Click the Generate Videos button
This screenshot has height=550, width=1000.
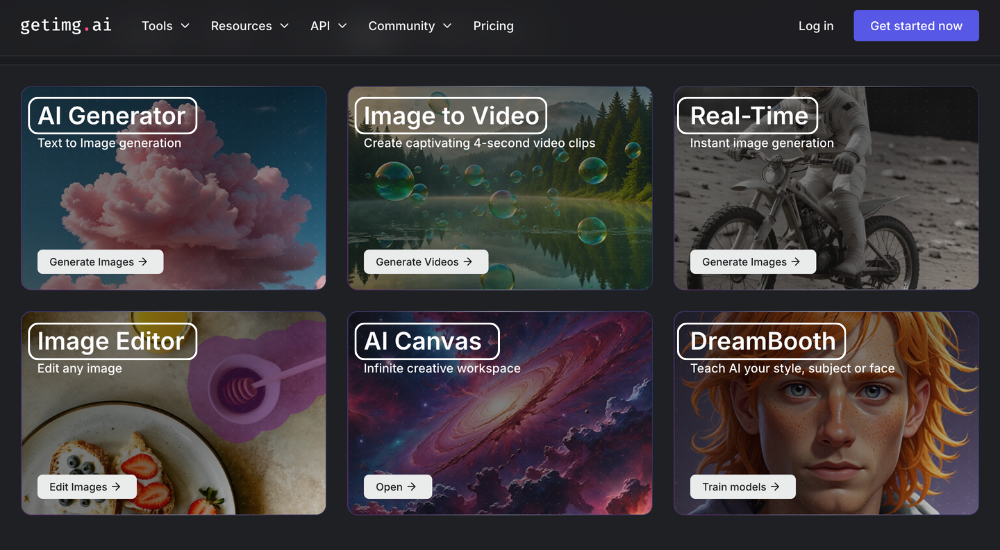[x=426, y=262]
